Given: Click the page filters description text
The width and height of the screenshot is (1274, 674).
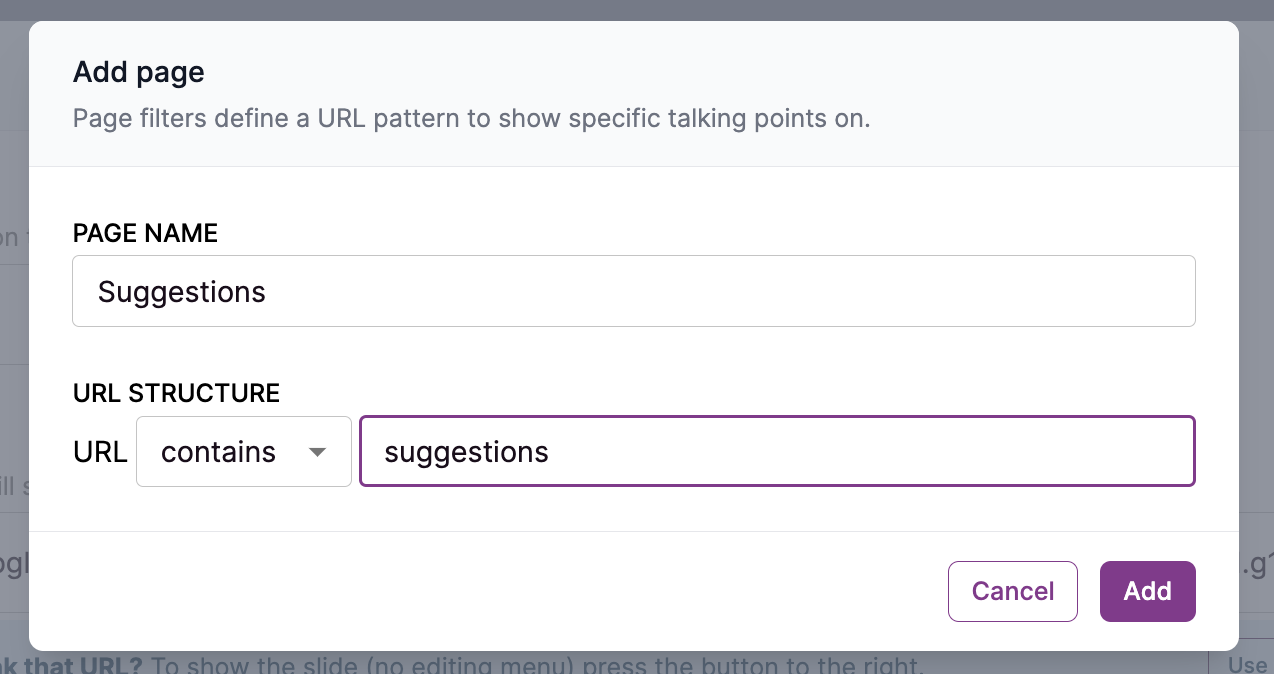Looking at the screenshot, I should [x=471, y=119].
